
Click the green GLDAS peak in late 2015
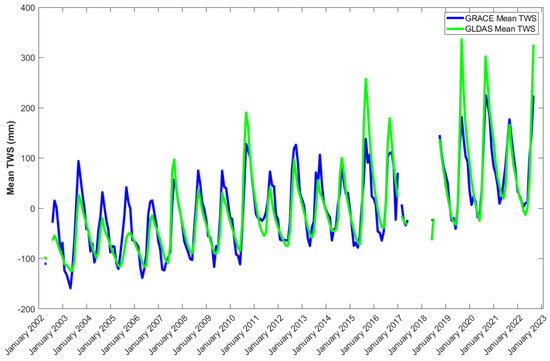click(366, 79)
